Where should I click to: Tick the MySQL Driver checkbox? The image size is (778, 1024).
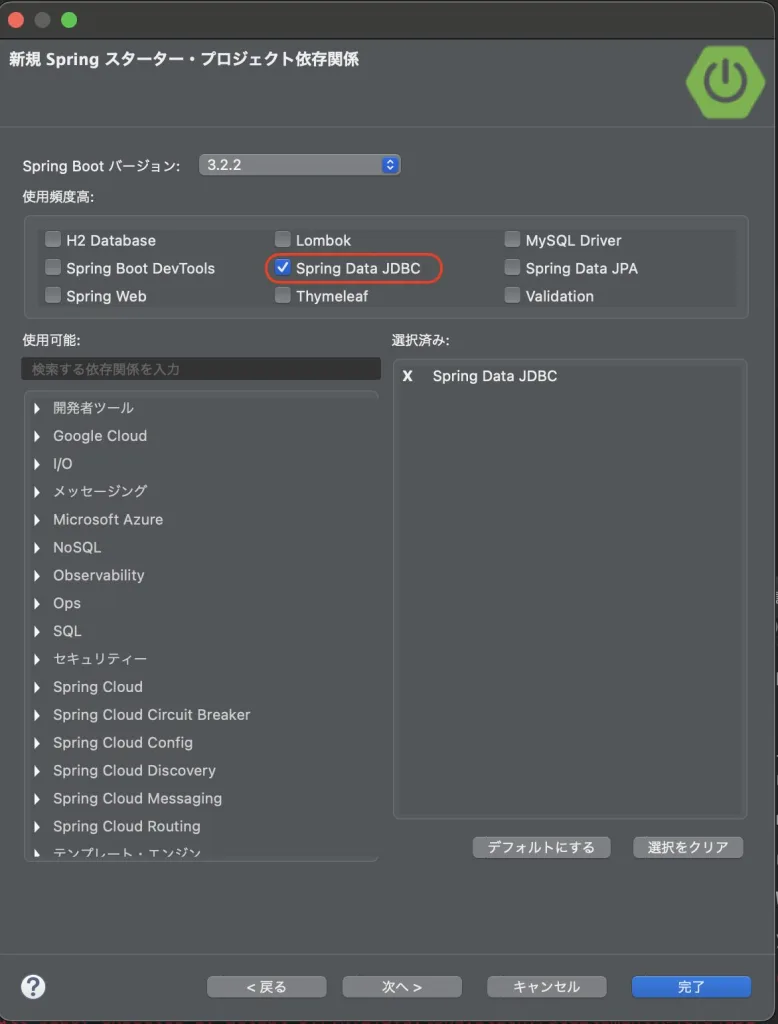[x=512, y=240]
